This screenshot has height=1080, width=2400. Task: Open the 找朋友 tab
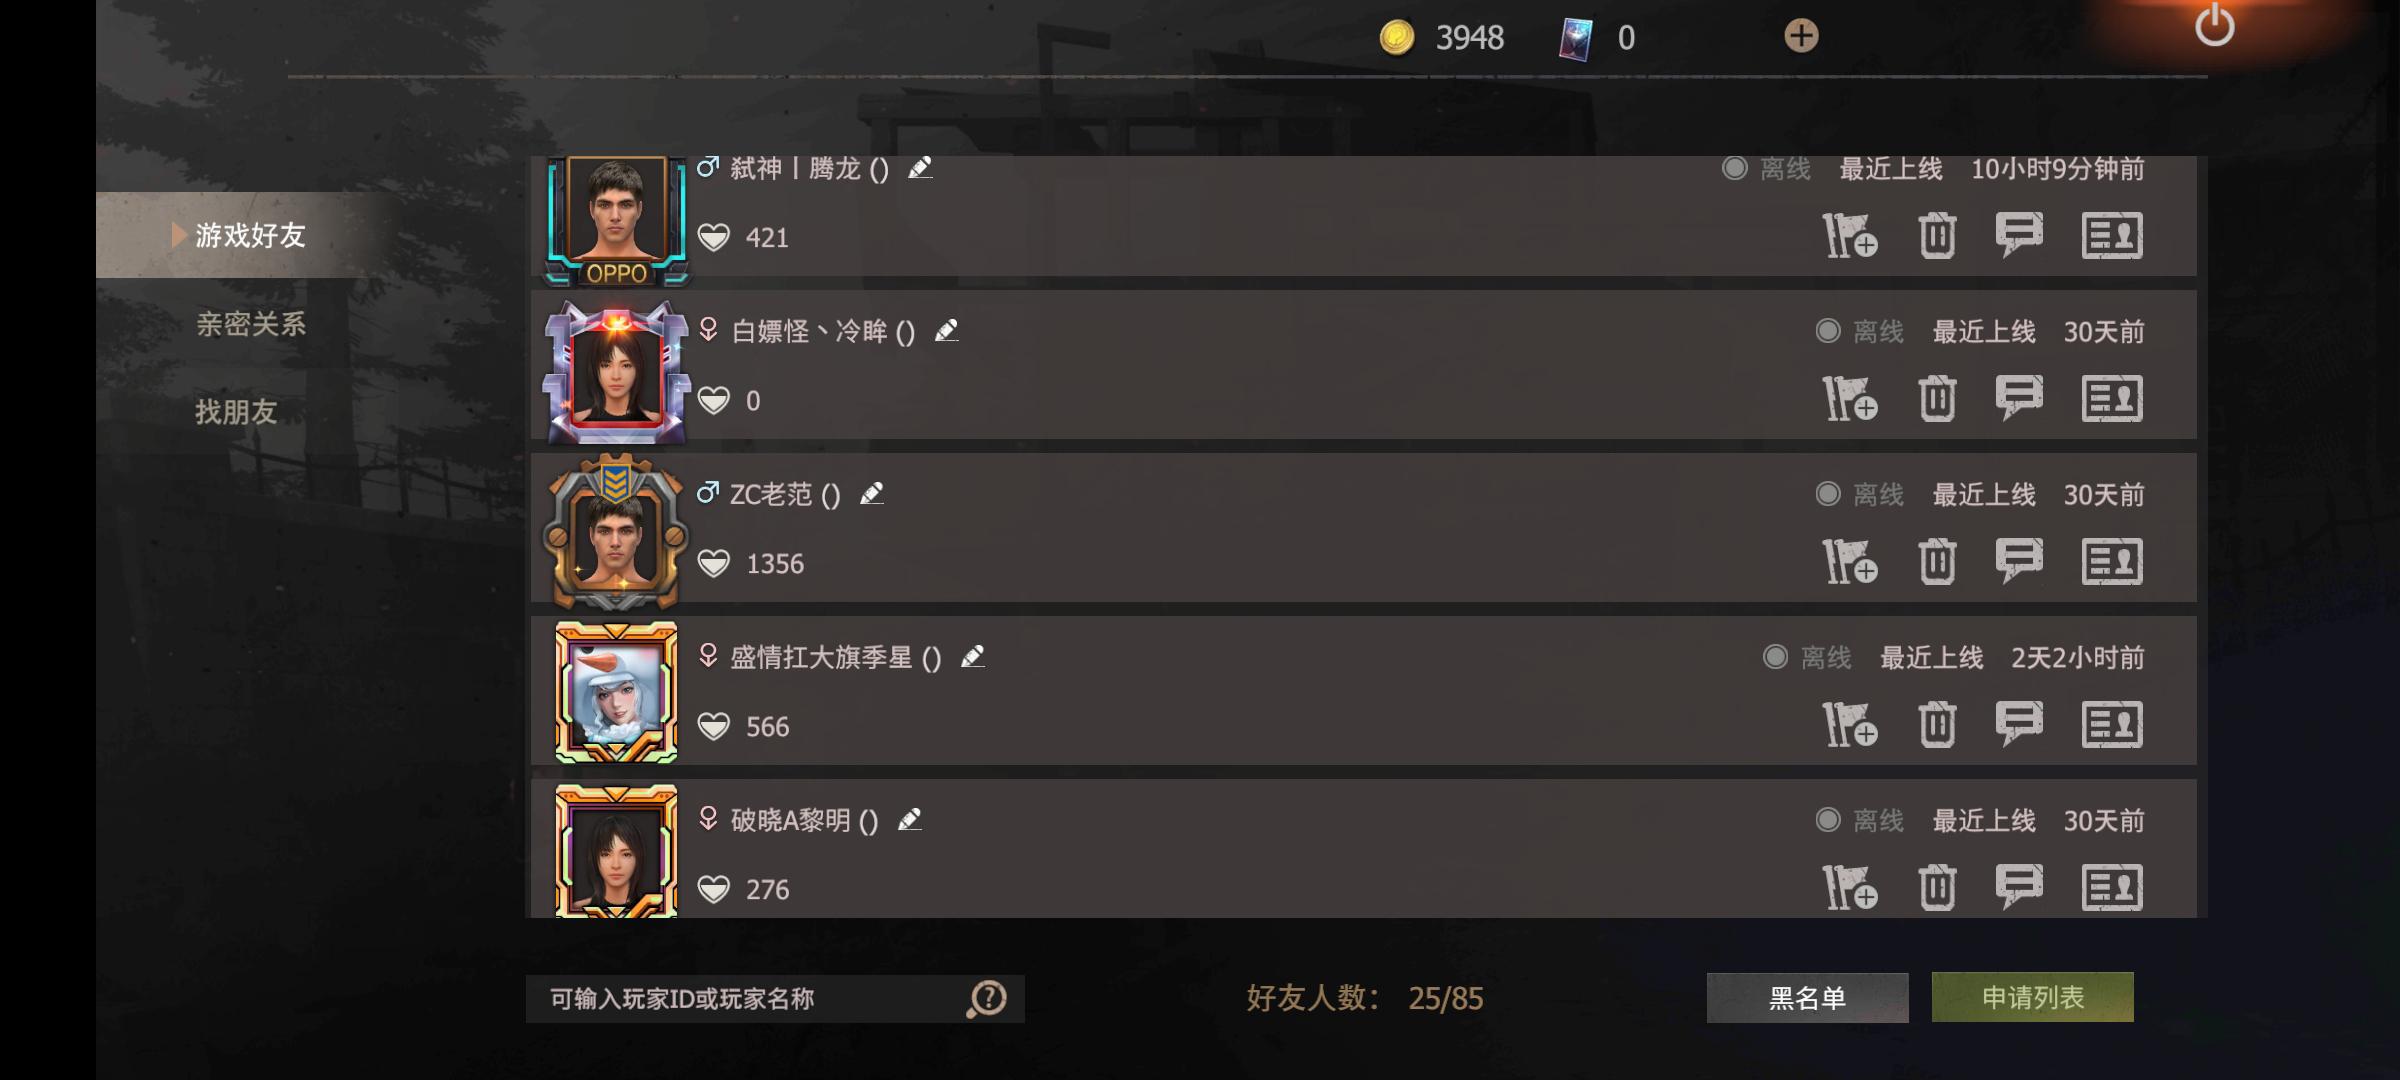pyautogui.click(x=236, y=412)
